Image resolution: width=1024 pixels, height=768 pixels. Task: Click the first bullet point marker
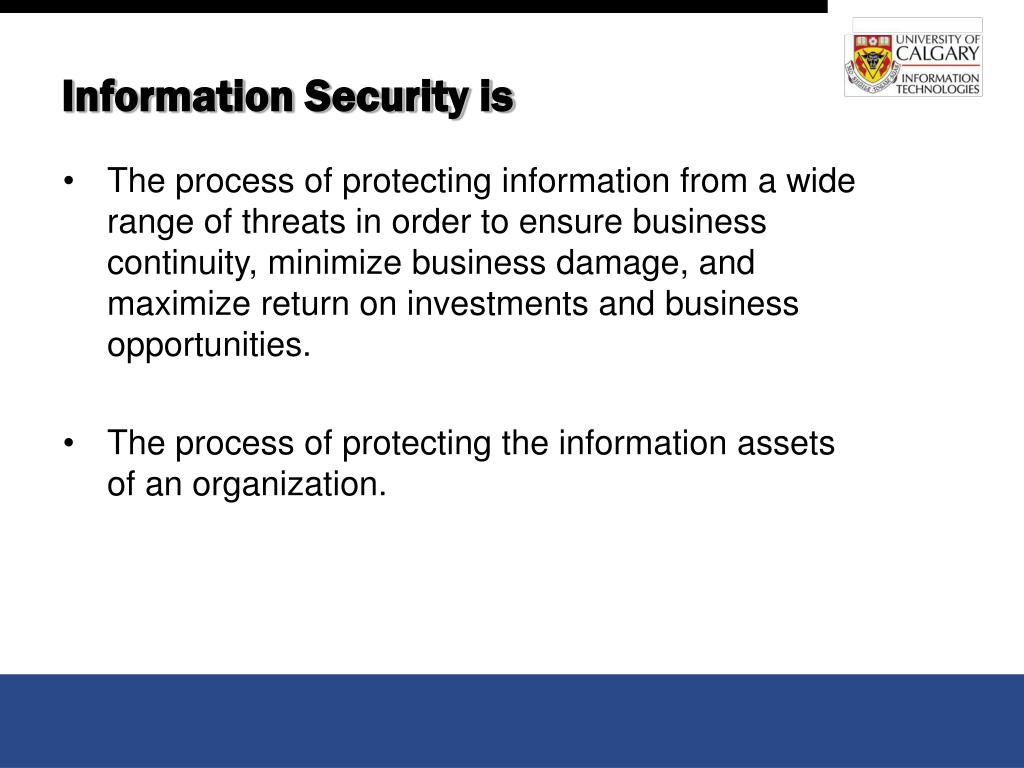coord(69,182)
